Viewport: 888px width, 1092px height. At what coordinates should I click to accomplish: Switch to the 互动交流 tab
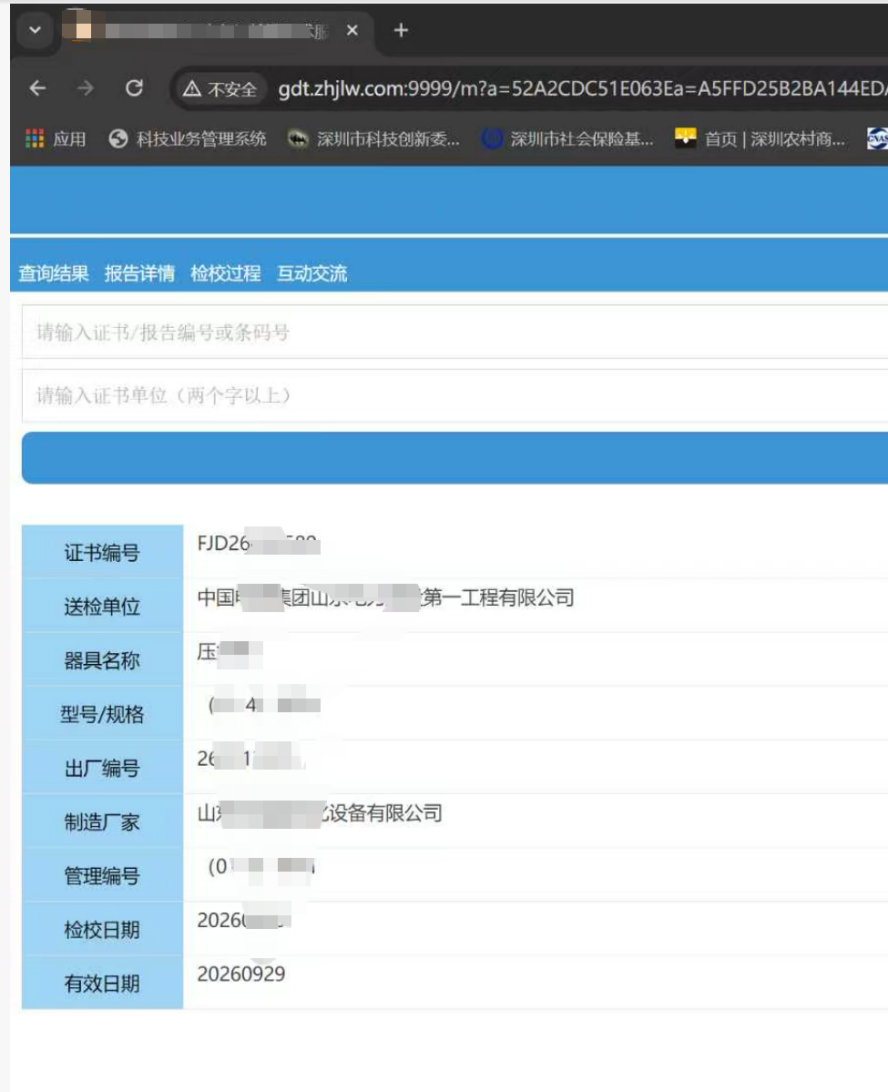pyautogui.click(x=312, y=274)
